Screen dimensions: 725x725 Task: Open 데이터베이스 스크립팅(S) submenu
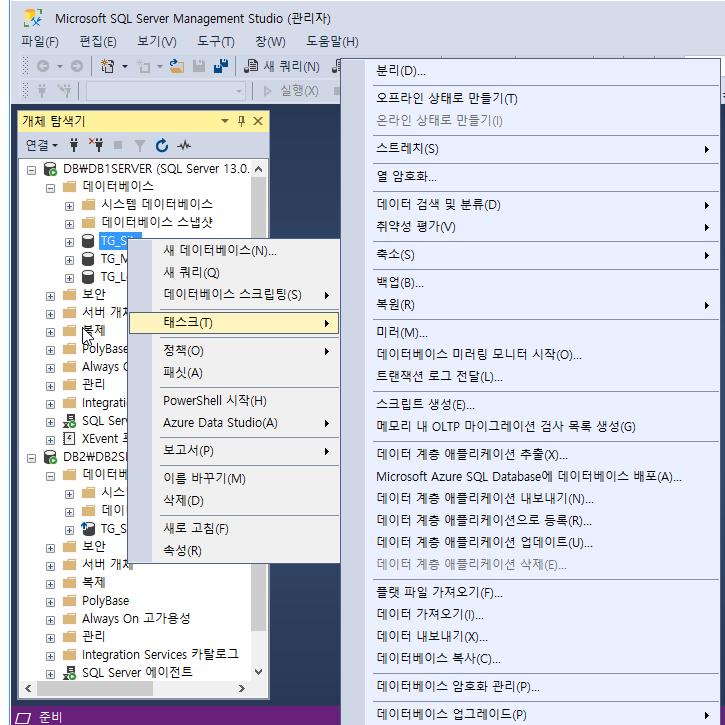click(x=234, y=295)
